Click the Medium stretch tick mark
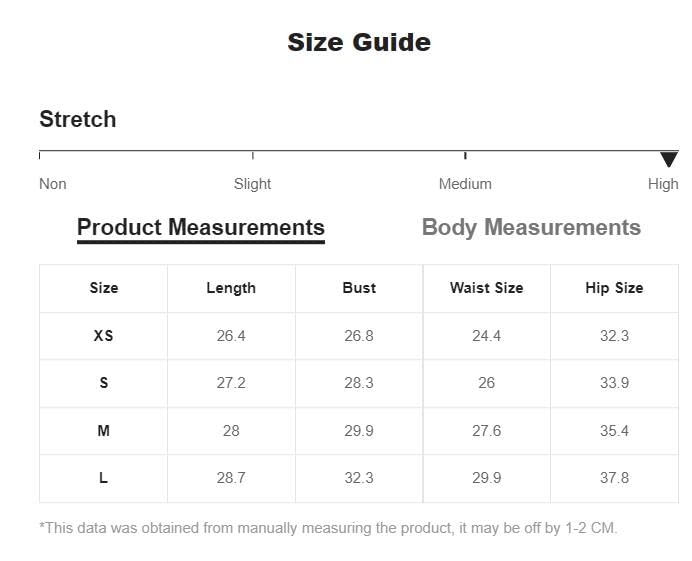Viewport: 692px width, 561px height. [465, 155]
